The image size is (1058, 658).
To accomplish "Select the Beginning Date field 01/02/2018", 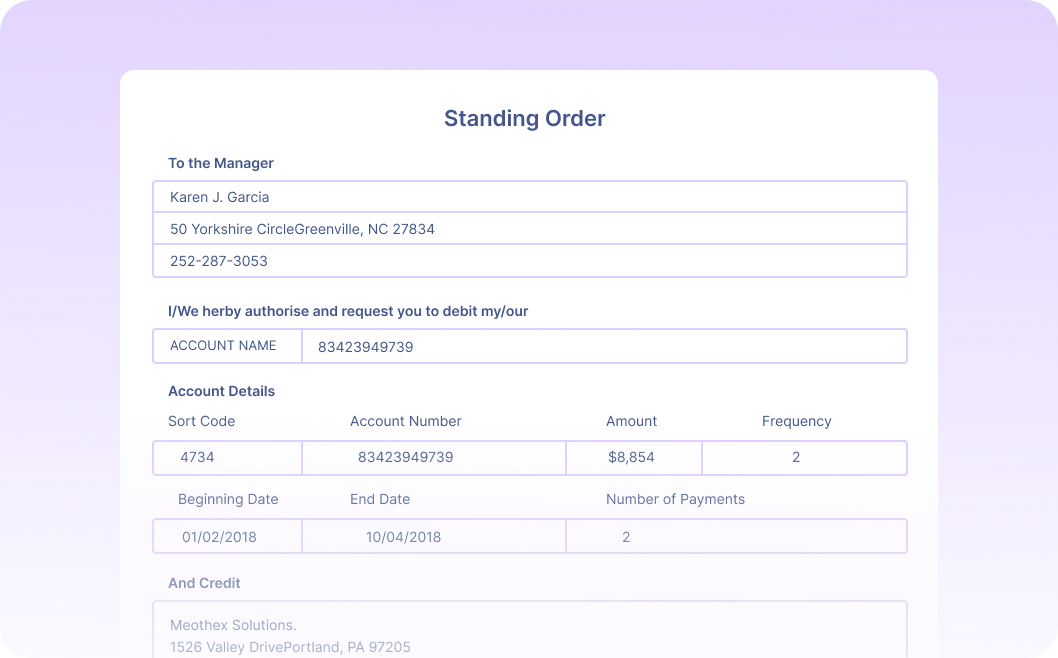I will pos(227,537).
